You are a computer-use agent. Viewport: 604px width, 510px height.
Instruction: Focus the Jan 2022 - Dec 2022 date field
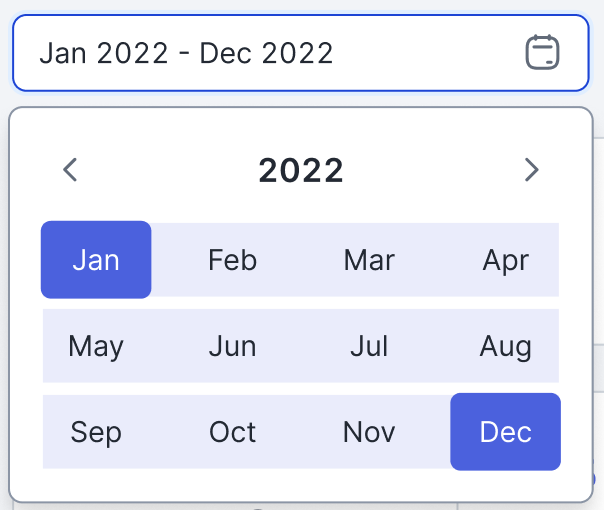pos(301,53)
